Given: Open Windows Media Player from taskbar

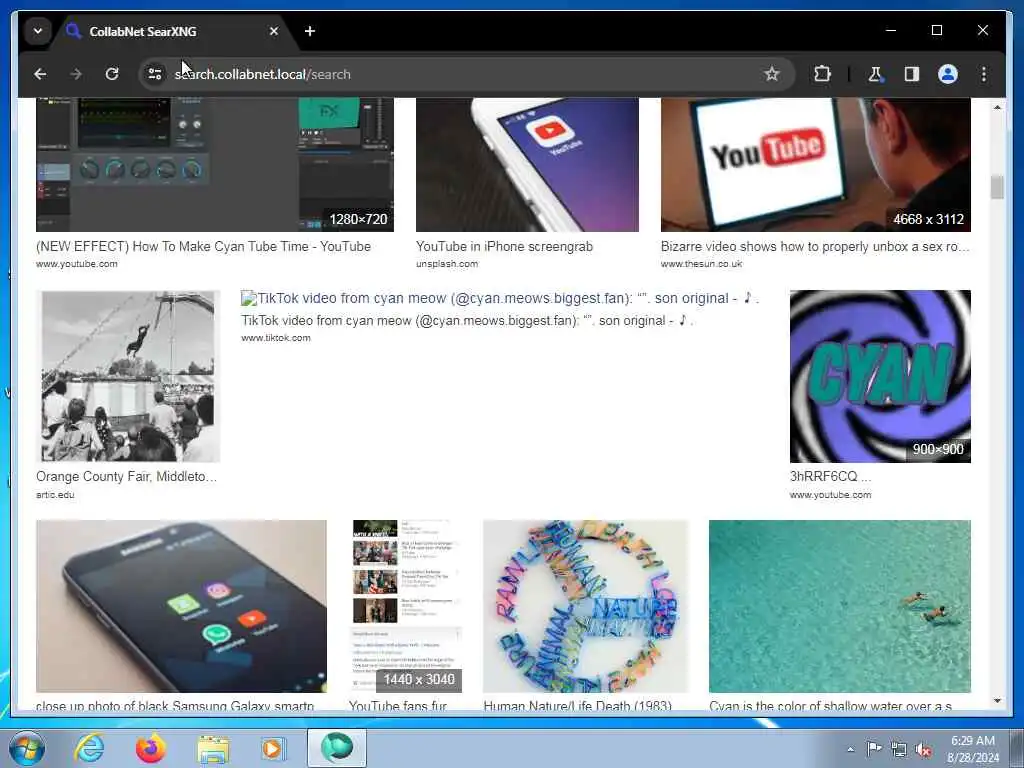Looking at the screenshot, I should pos(273,748).
